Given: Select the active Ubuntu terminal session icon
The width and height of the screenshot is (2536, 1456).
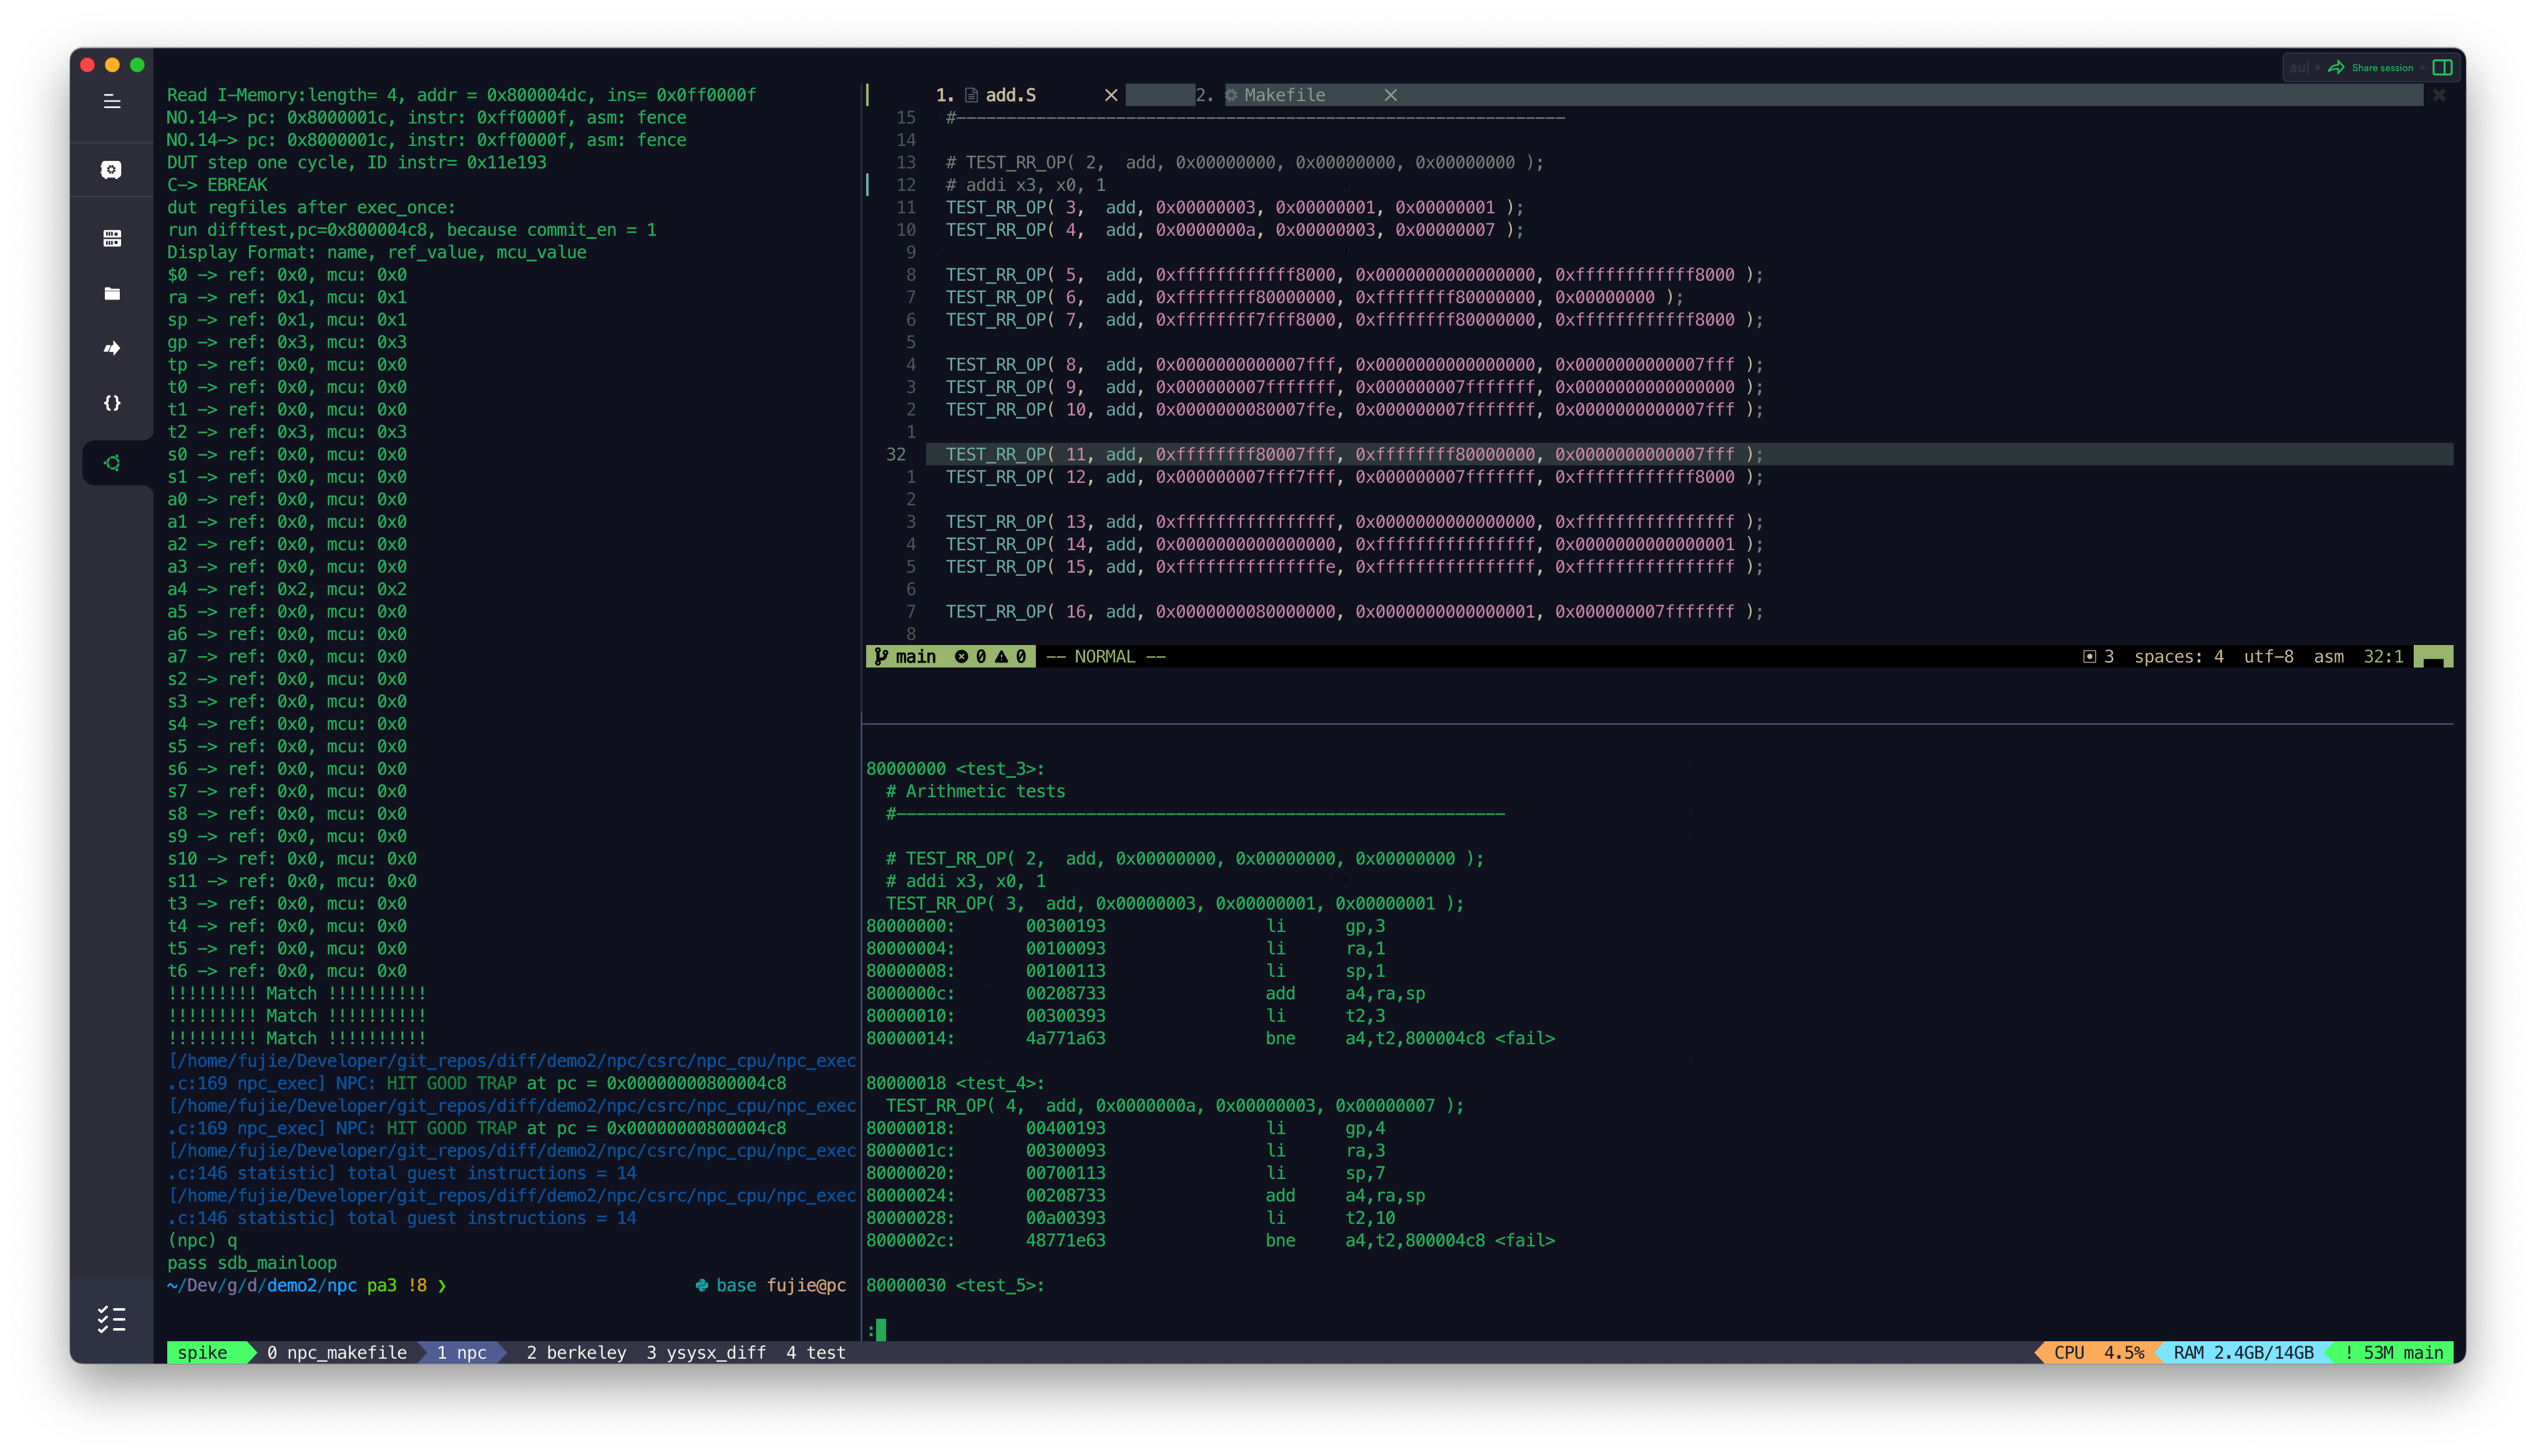Looking at the screenshot, I should (112, 463).
